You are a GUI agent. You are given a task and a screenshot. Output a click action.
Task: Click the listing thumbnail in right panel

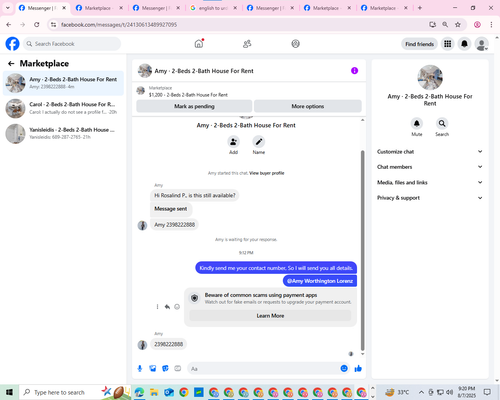point(430,78)
